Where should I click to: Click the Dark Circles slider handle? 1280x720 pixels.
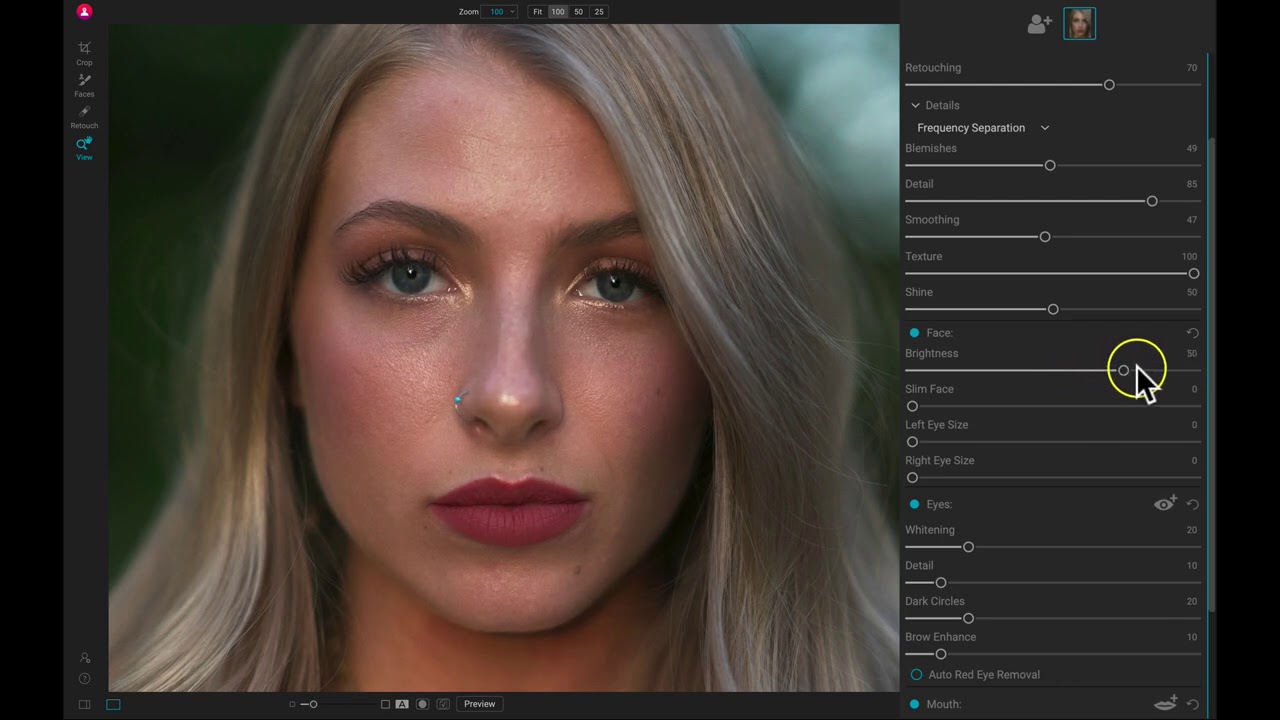tap(968, 619)
